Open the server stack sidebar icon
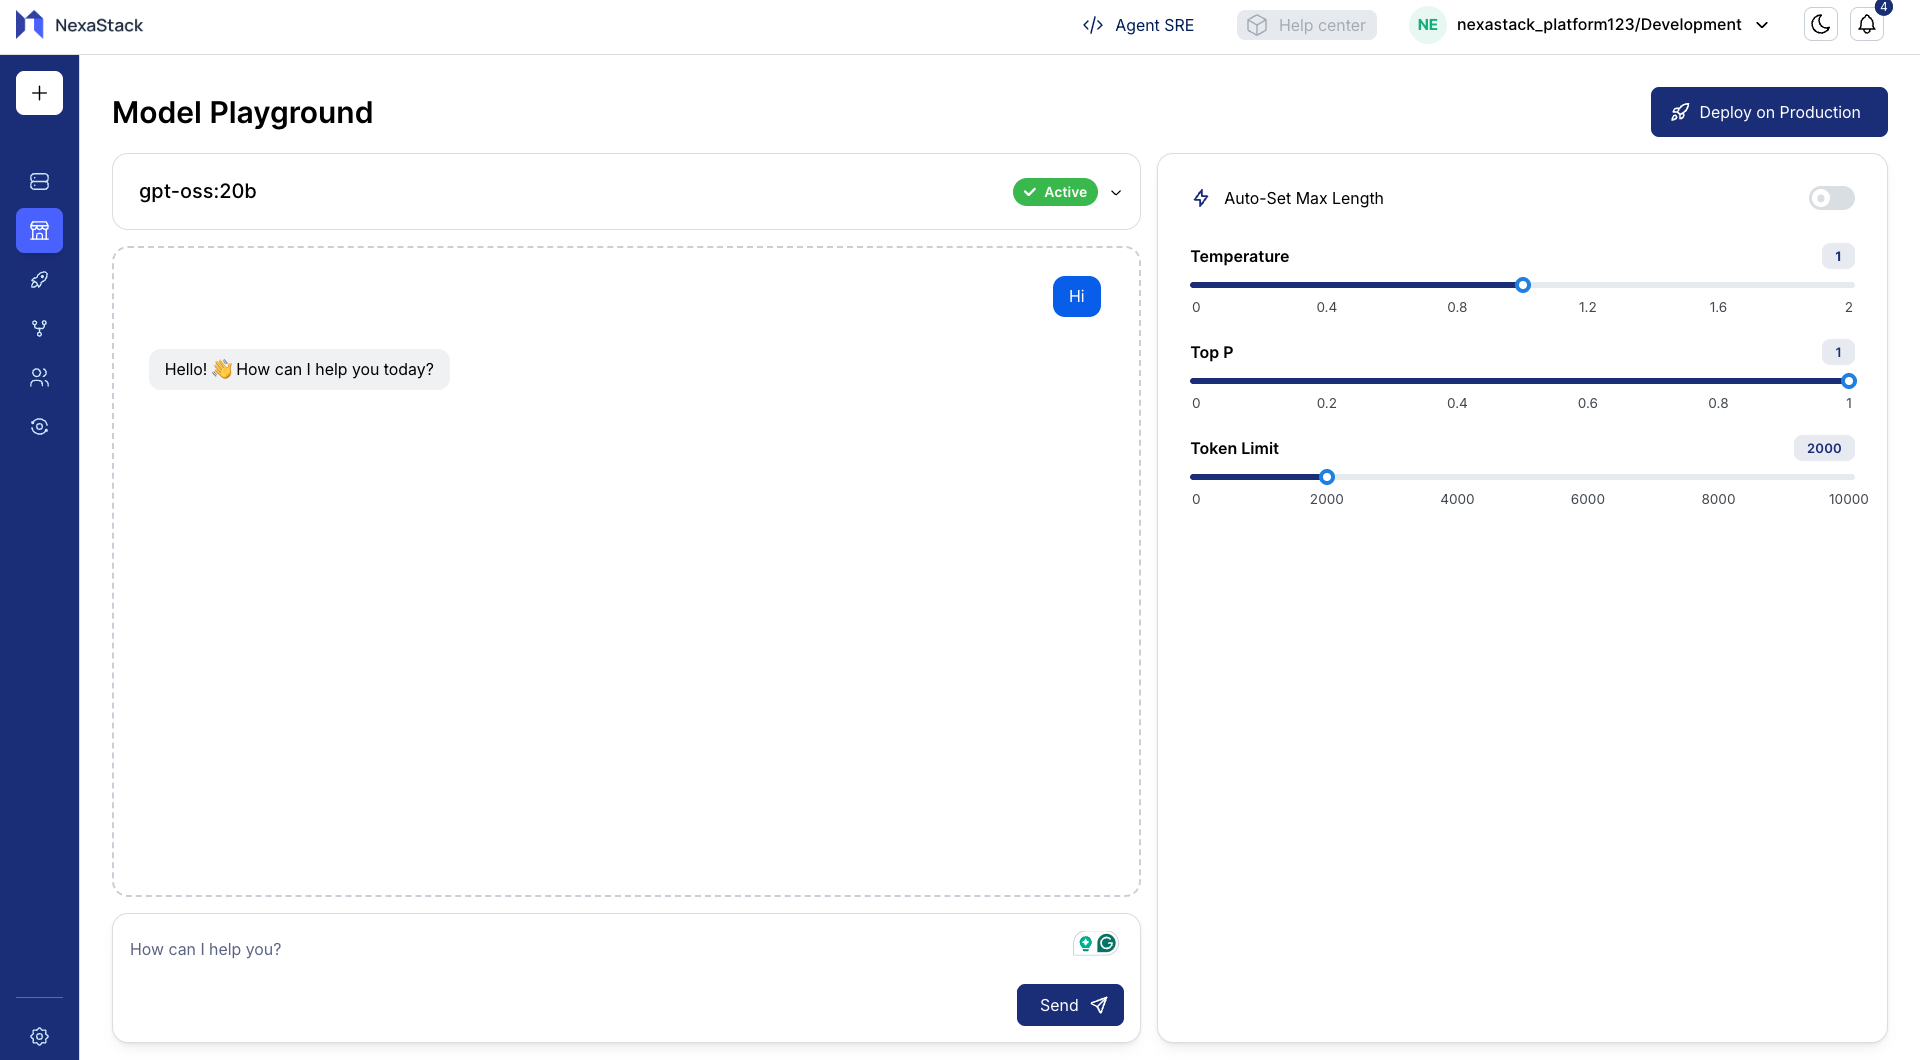This screenshot has height=1060, width=1920. 39,182
